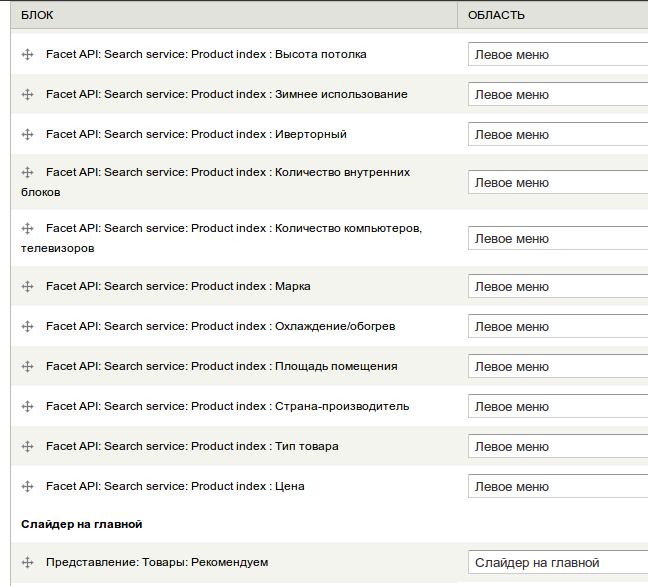
Task: Click the Высота потолка facet block label
Action: coord(206,54)
